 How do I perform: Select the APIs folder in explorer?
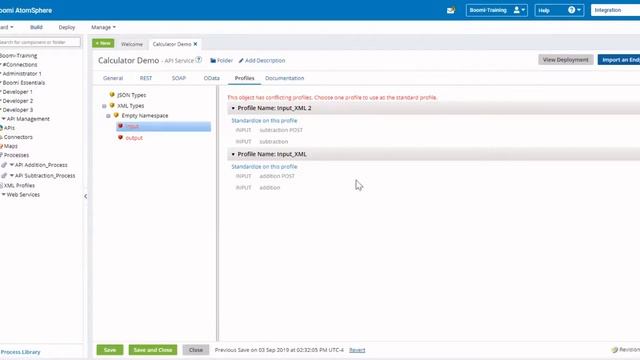8,128
